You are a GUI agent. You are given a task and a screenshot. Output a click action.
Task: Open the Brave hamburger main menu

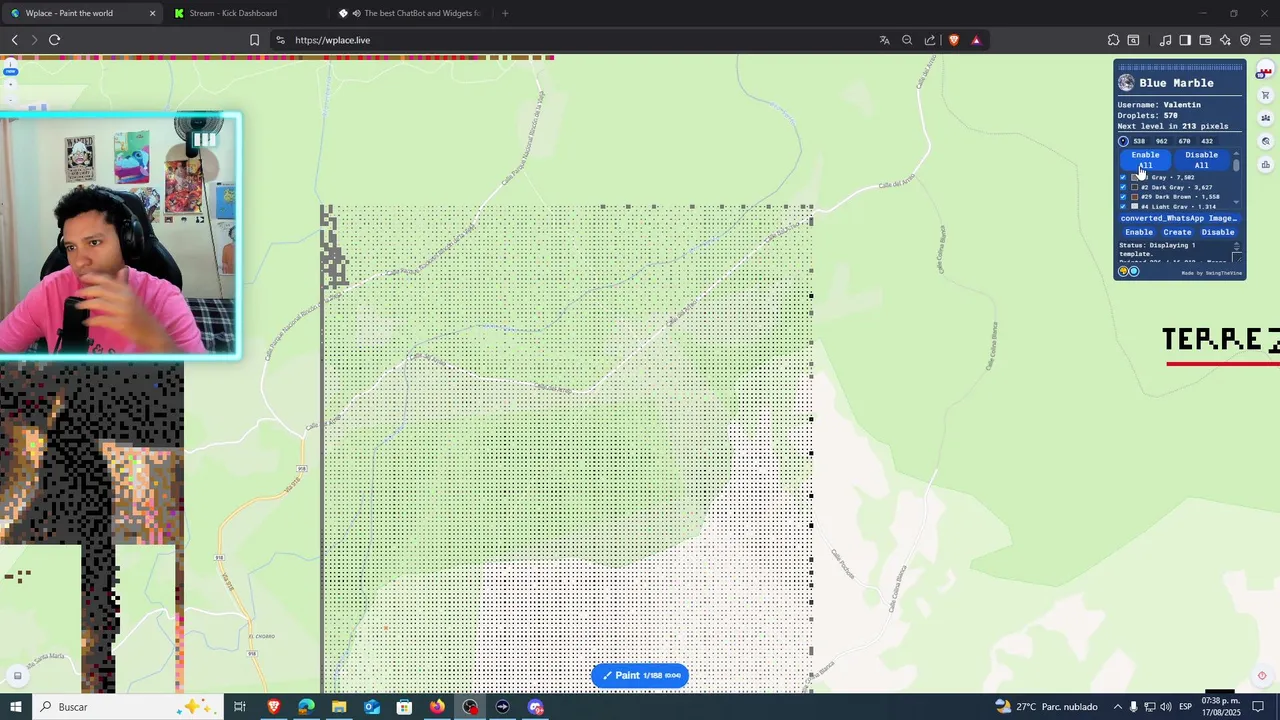(x=1265, y=40)
